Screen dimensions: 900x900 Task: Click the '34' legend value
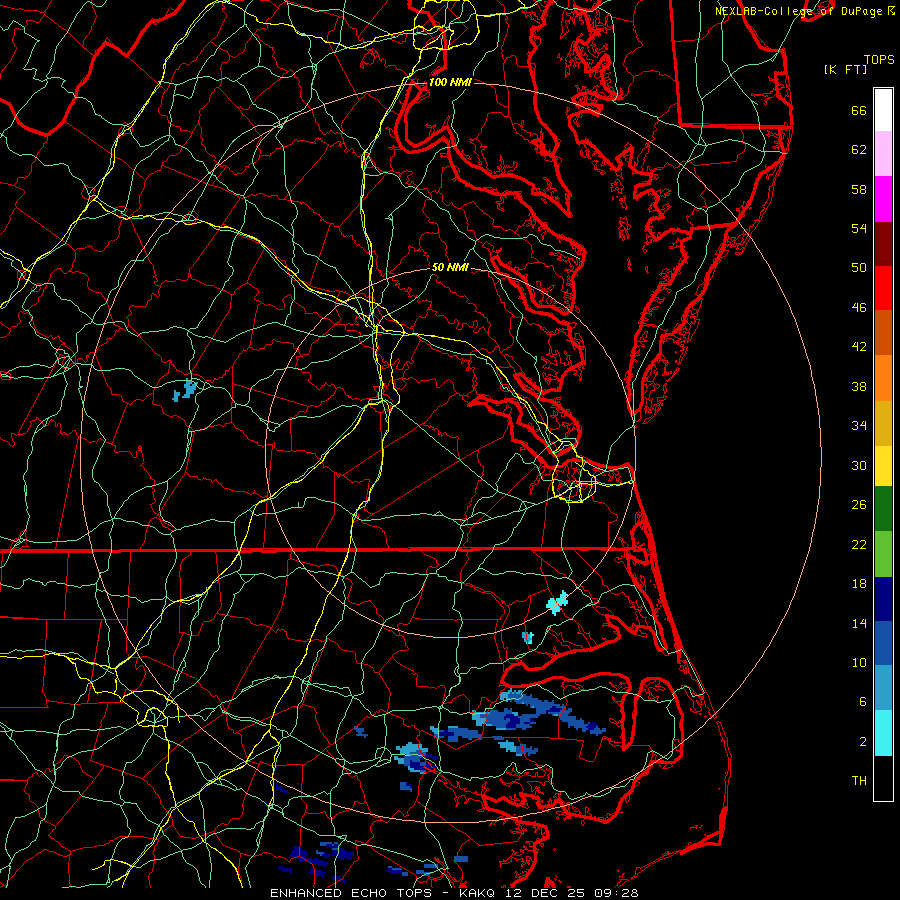point(859,426)
